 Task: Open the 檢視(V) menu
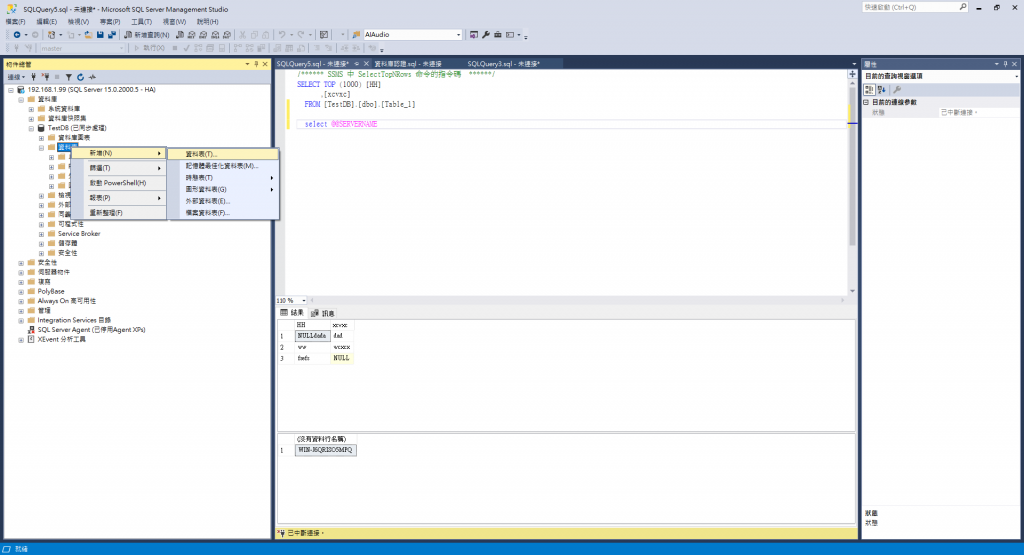tap(78, 22)
